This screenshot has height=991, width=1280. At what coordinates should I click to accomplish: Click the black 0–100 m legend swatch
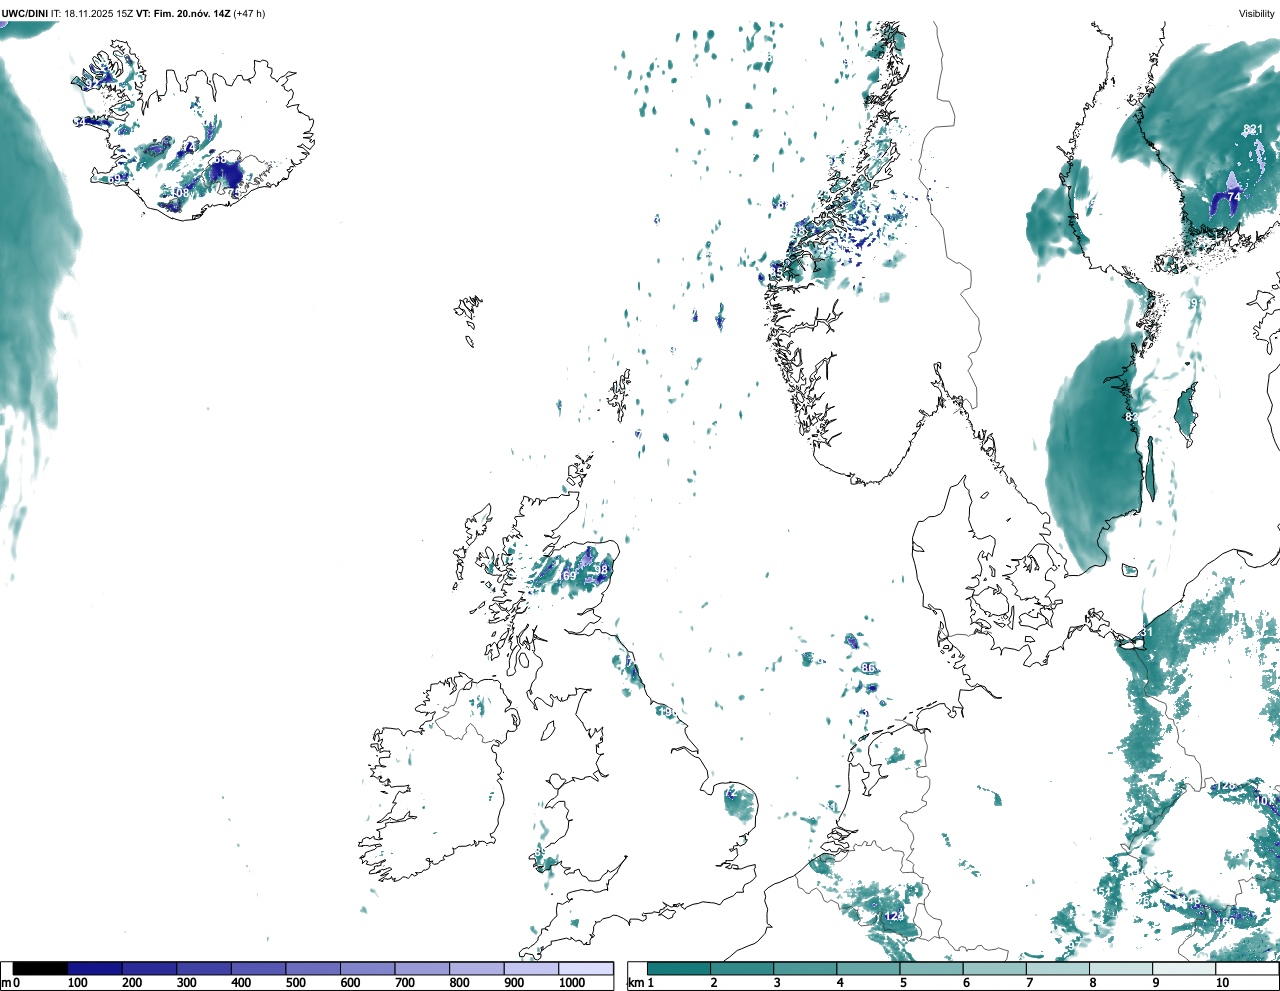click(x=41, y=969)
